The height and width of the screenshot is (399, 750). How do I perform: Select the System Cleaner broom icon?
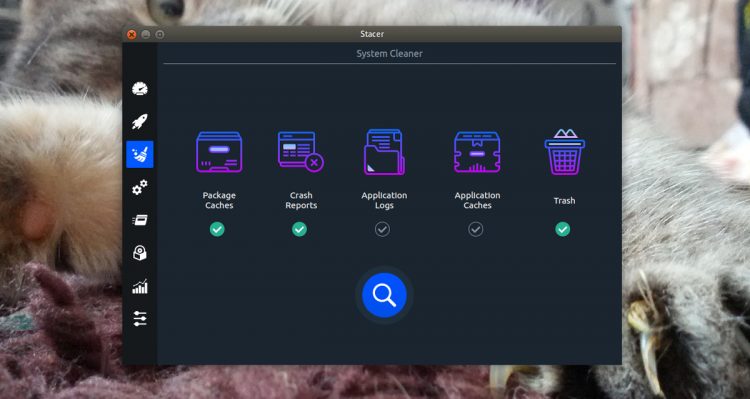140,154
